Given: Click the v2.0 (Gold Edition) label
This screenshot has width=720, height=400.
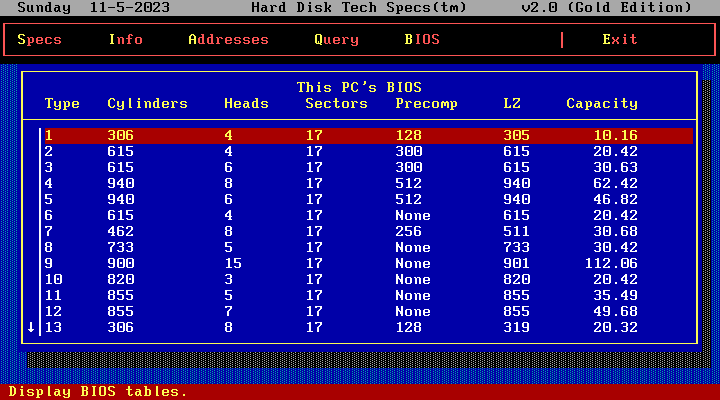Looking at the screenshot, I should [x=607, y=7].
